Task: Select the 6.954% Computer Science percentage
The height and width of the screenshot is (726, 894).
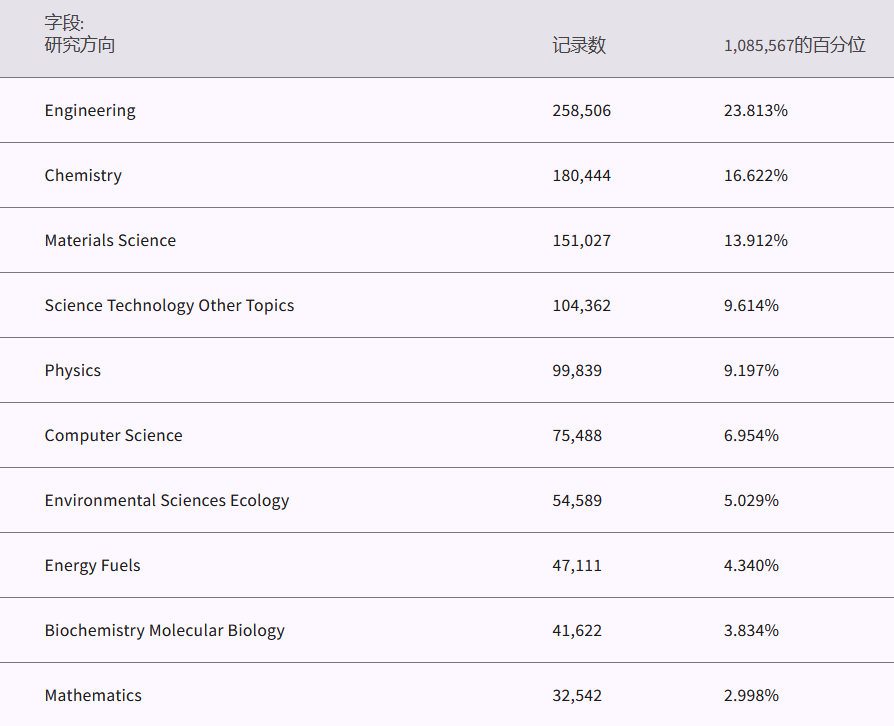Action: [751, 436]
